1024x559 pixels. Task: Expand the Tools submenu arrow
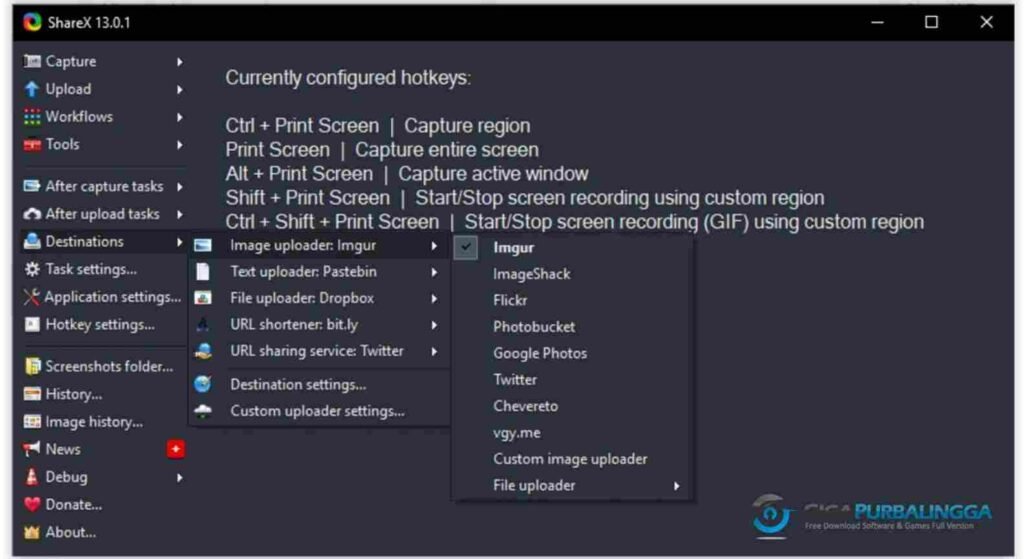tap(180, 144)
